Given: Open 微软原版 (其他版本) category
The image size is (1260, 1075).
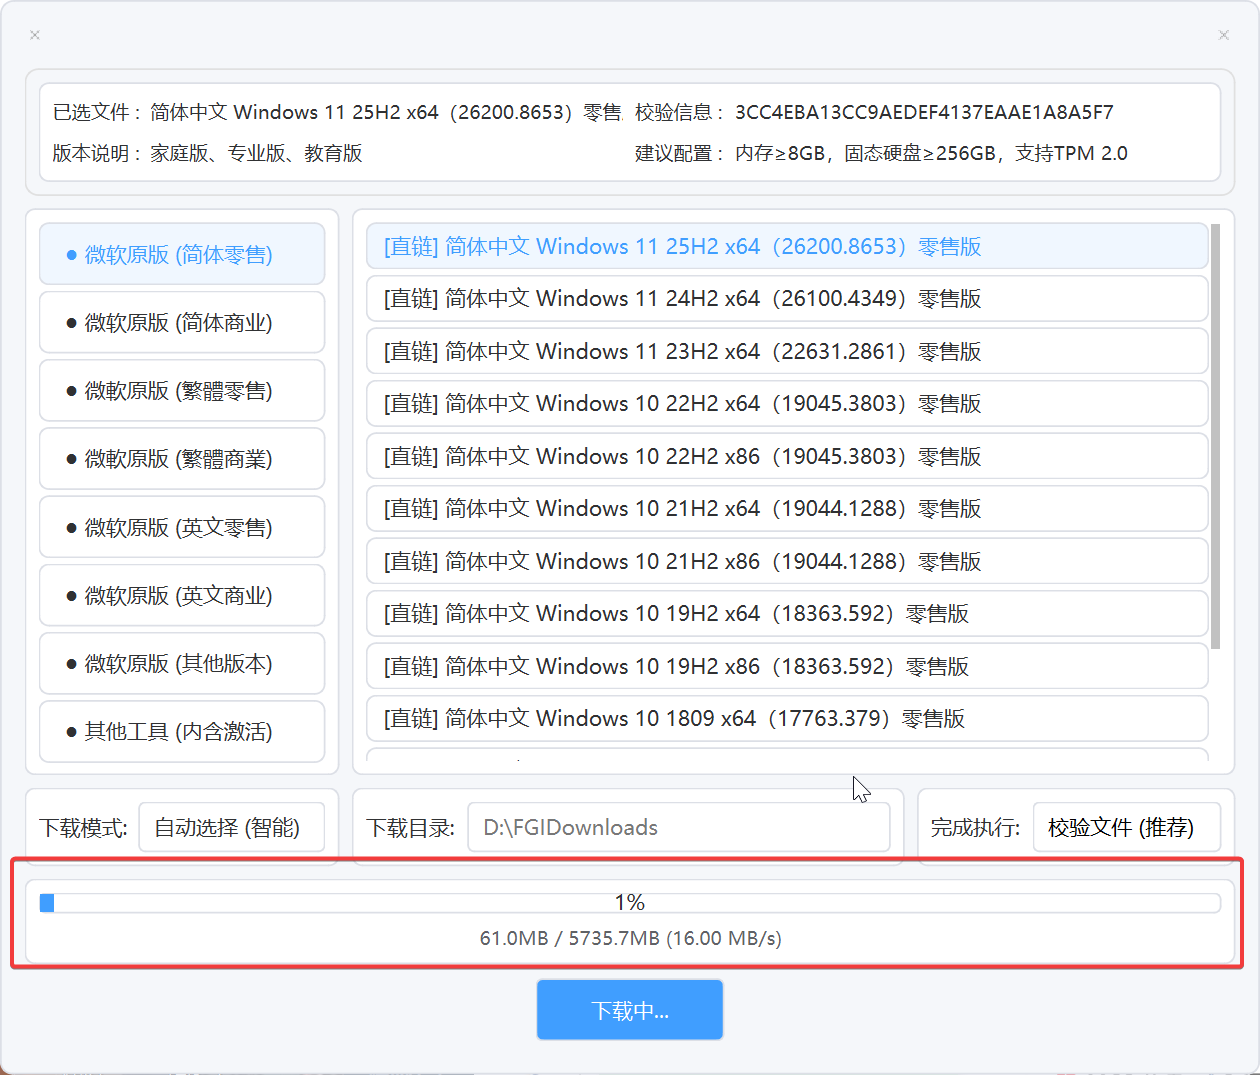Looking at the screenshot, I should point(182,663).
